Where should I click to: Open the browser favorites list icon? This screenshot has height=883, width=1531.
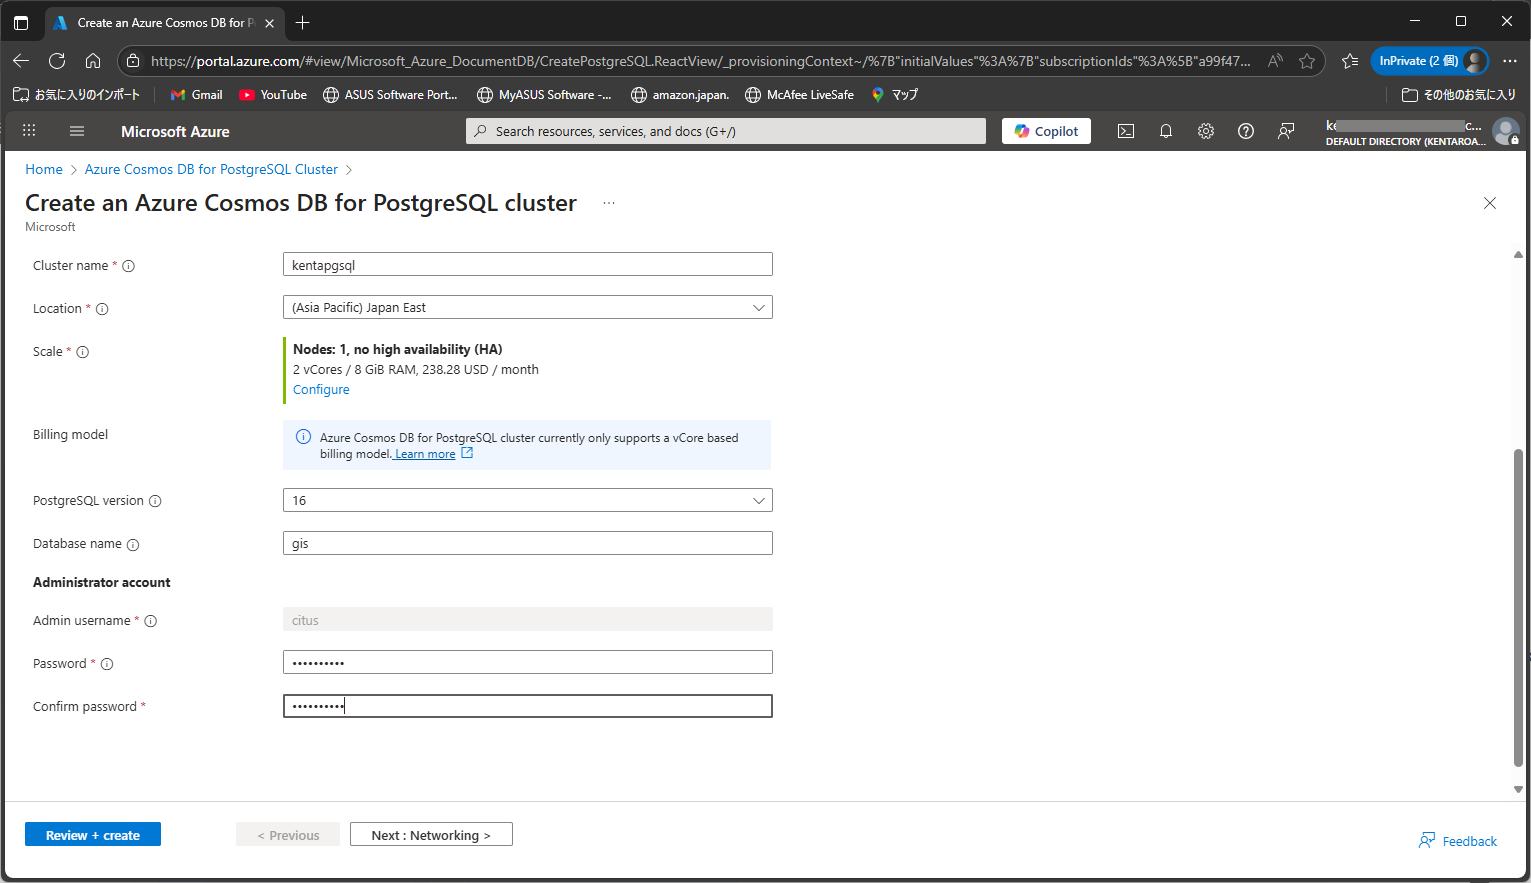[1350, 61]
